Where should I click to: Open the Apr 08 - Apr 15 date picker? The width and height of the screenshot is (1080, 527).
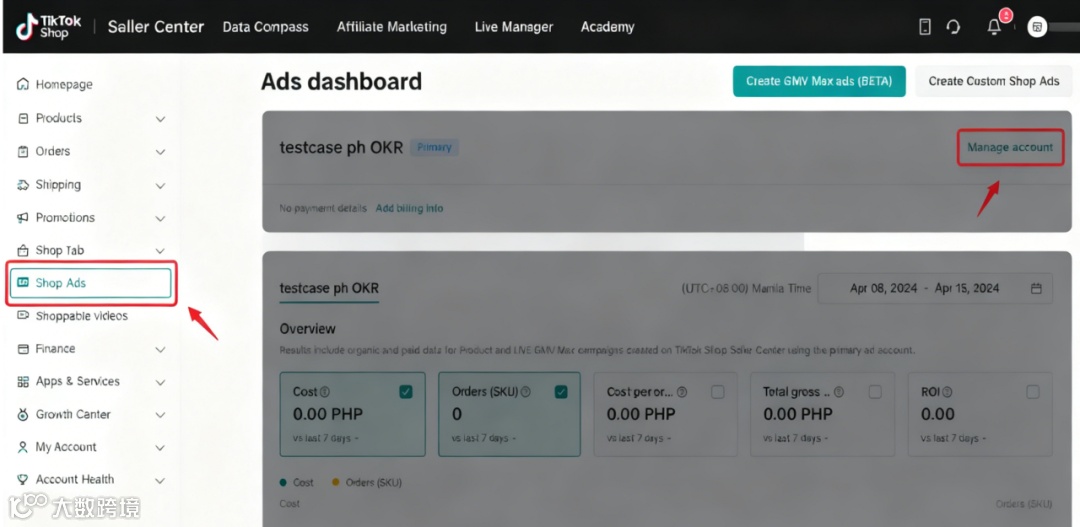pos(935,289)
